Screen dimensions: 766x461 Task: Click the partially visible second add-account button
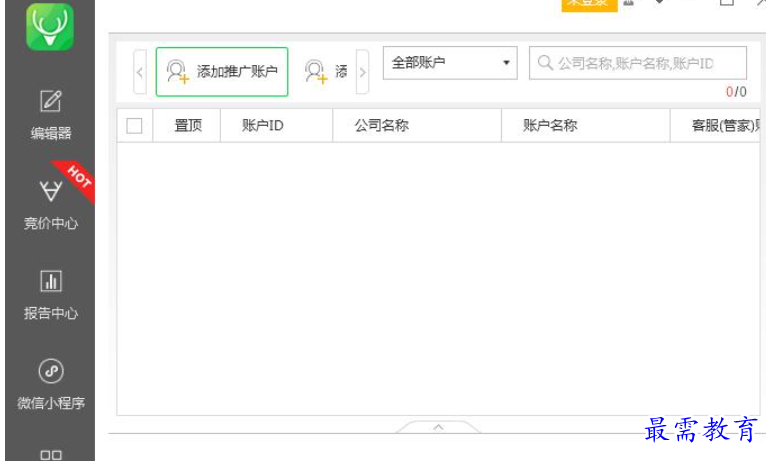[326, 72]
